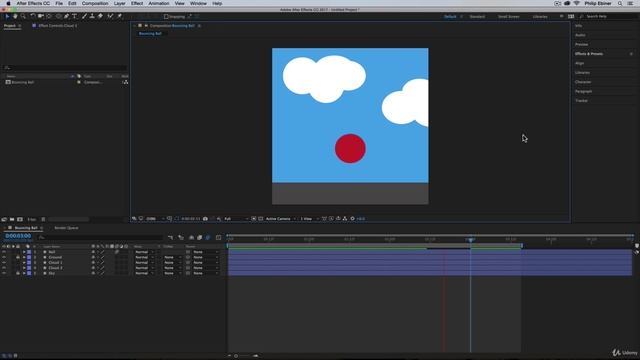Open the Composition menu

(95, 3)
